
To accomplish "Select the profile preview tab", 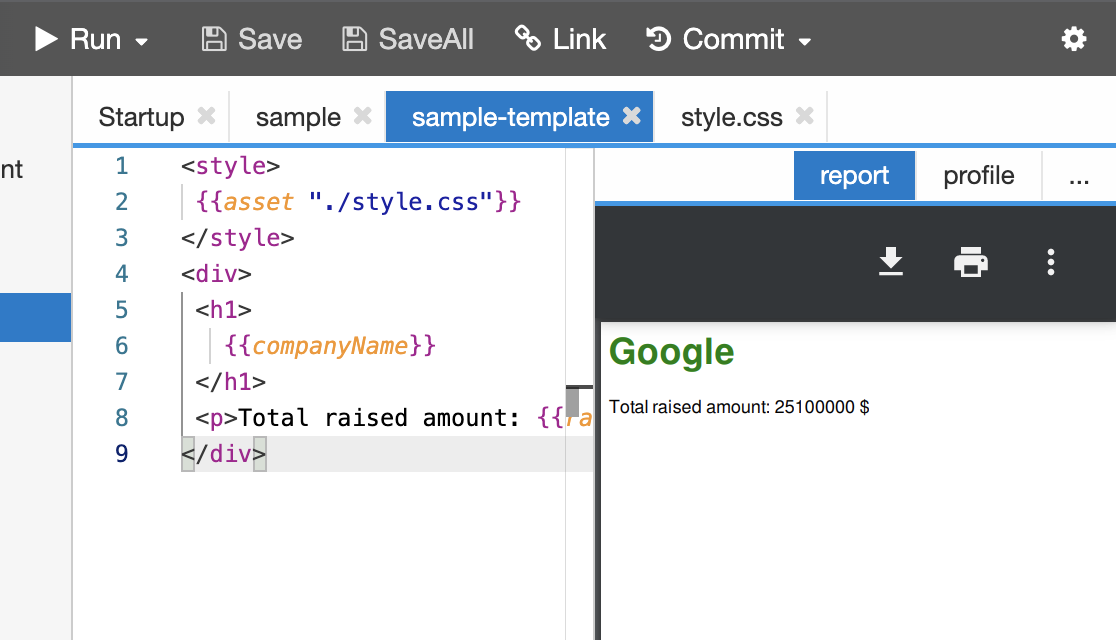I will coord(978,176).
